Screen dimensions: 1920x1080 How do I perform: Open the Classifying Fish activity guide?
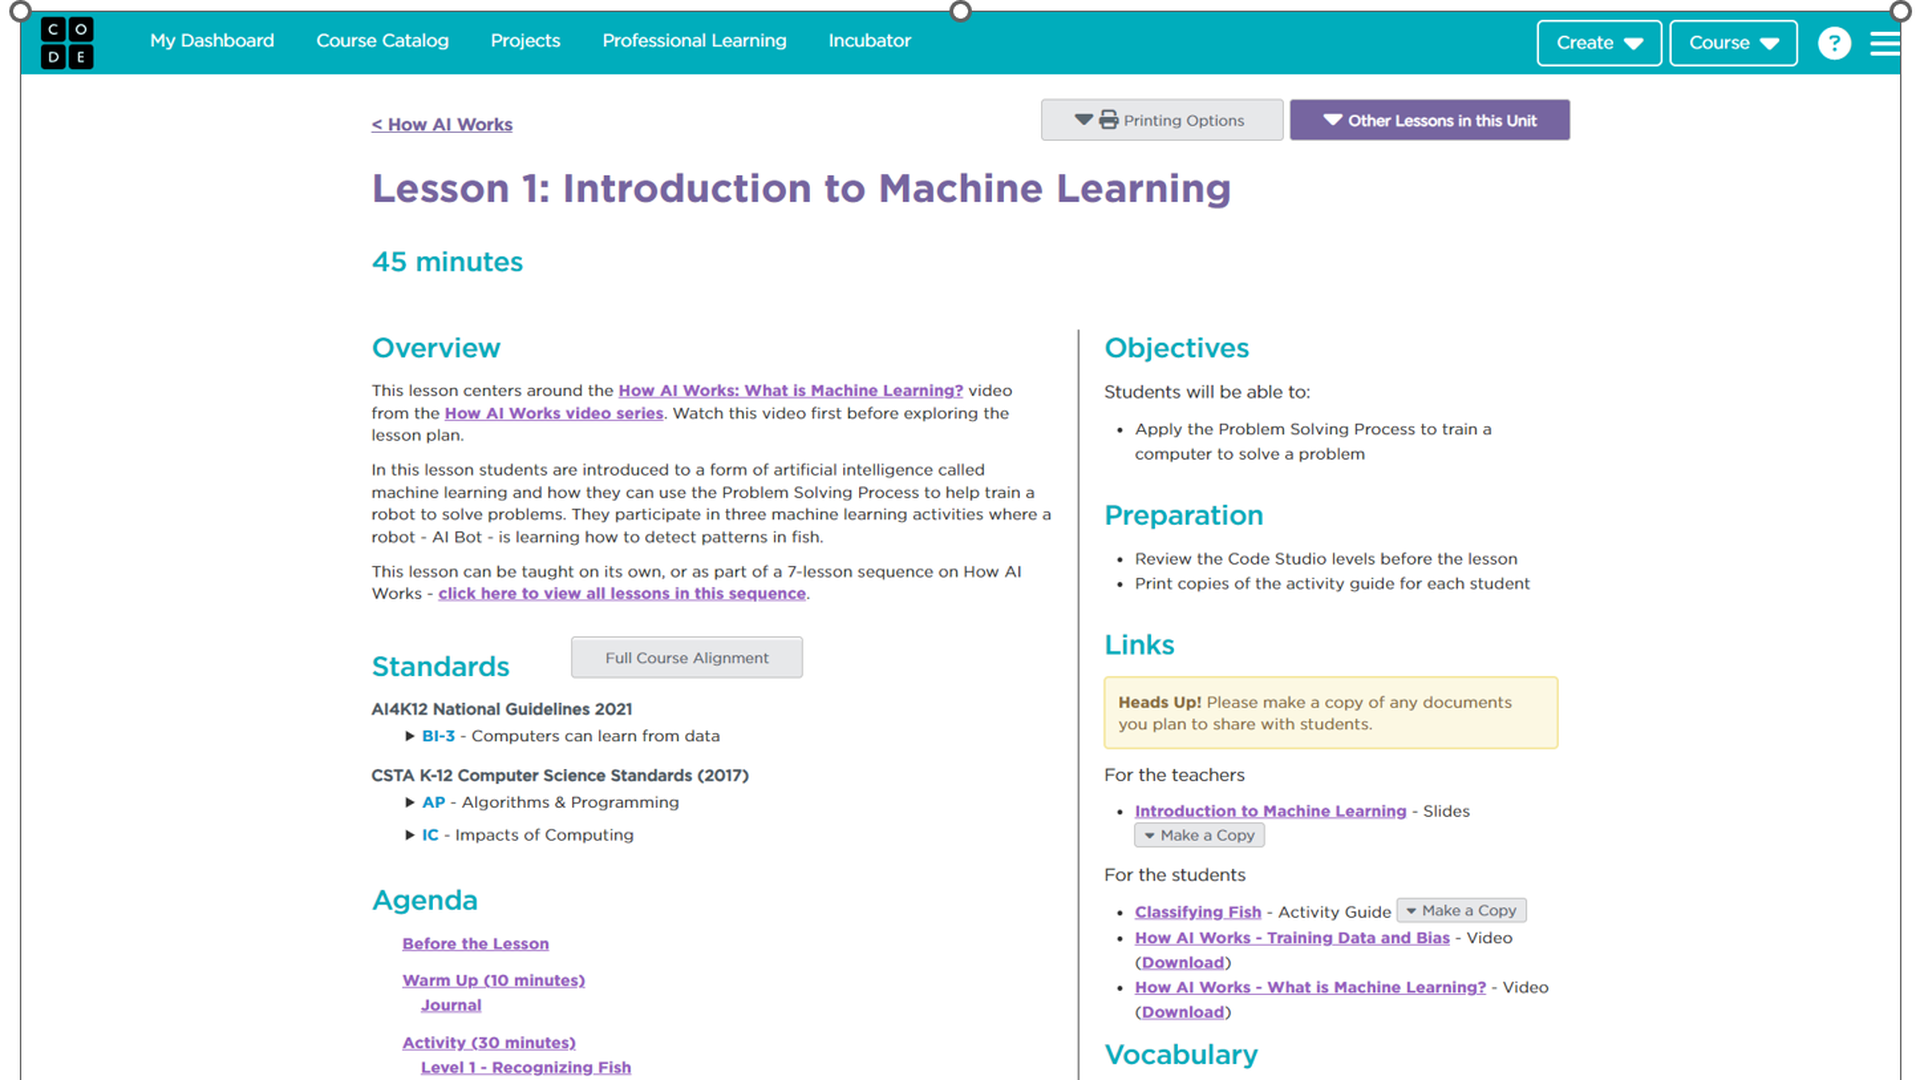(x=1197, y=911)
